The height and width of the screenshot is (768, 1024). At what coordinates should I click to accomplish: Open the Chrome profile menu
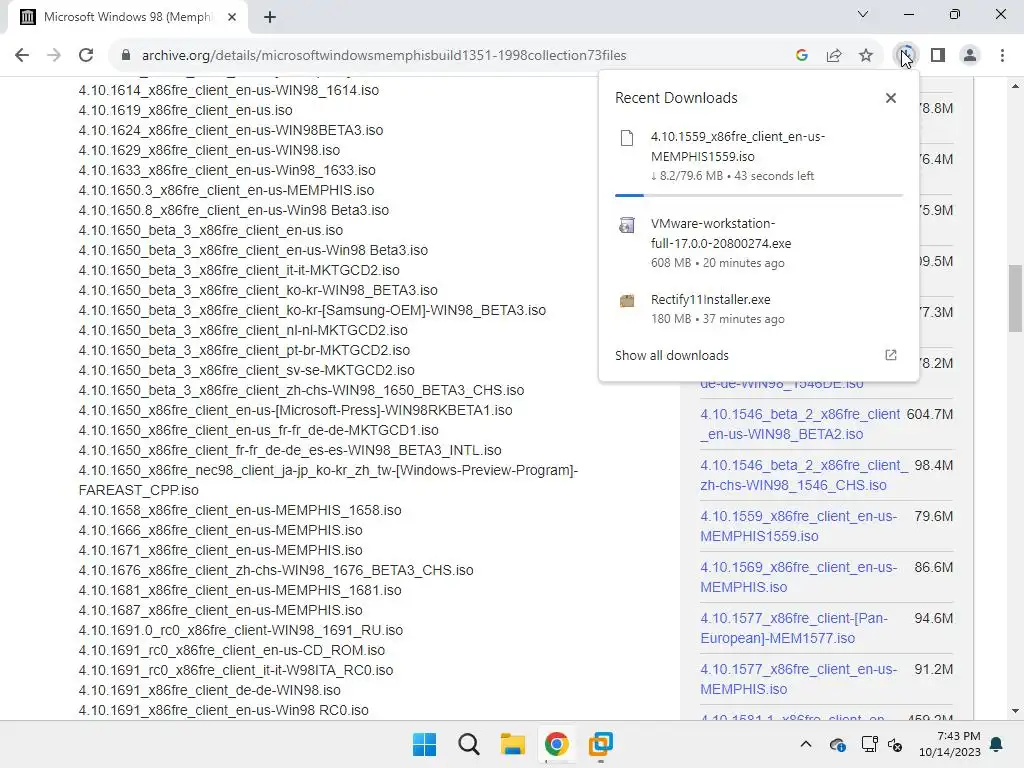tap(970, 56)
